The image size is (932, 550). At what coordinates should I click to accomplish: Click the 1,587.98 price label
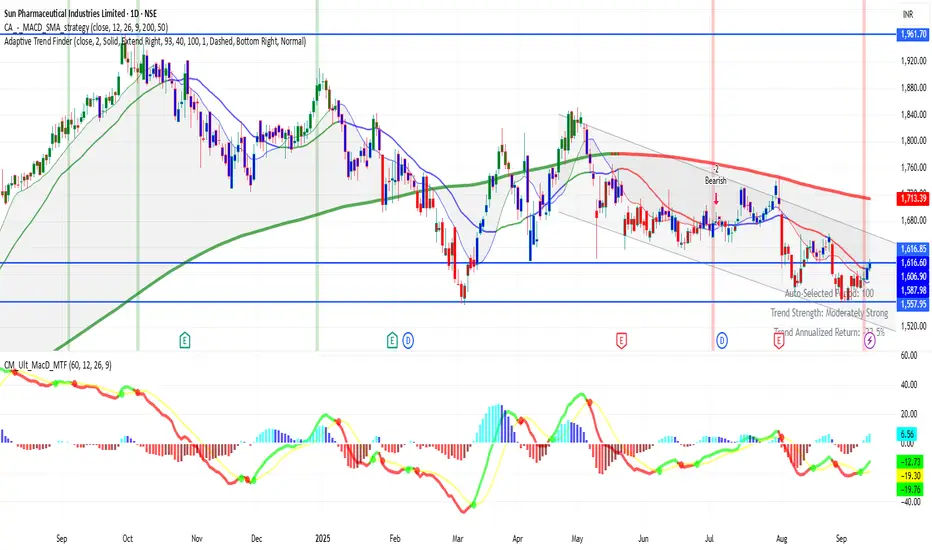tap(914, 290)
